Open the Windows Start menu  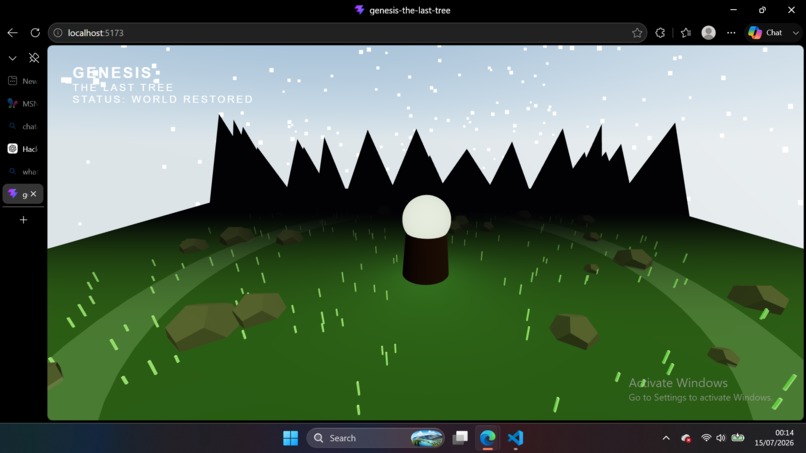click(290, 438)
